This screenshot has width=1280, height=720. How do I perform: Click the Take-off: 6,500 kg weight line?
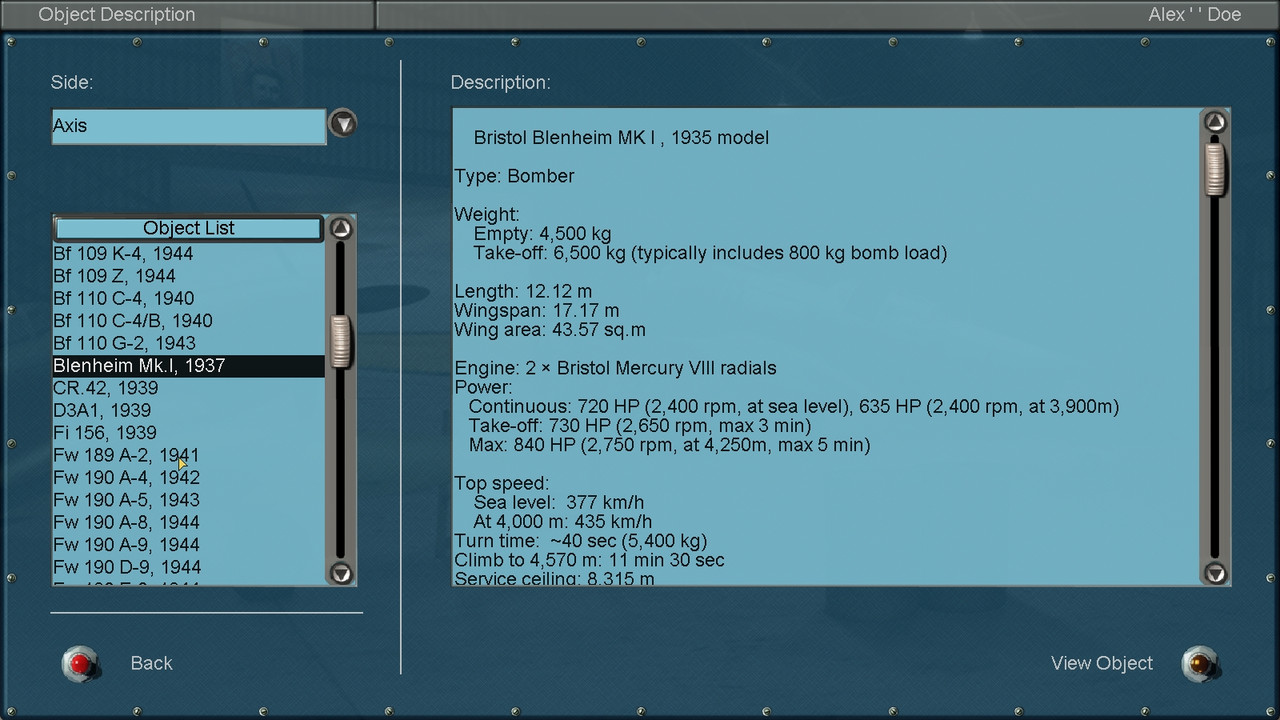(x=710, y=253)
